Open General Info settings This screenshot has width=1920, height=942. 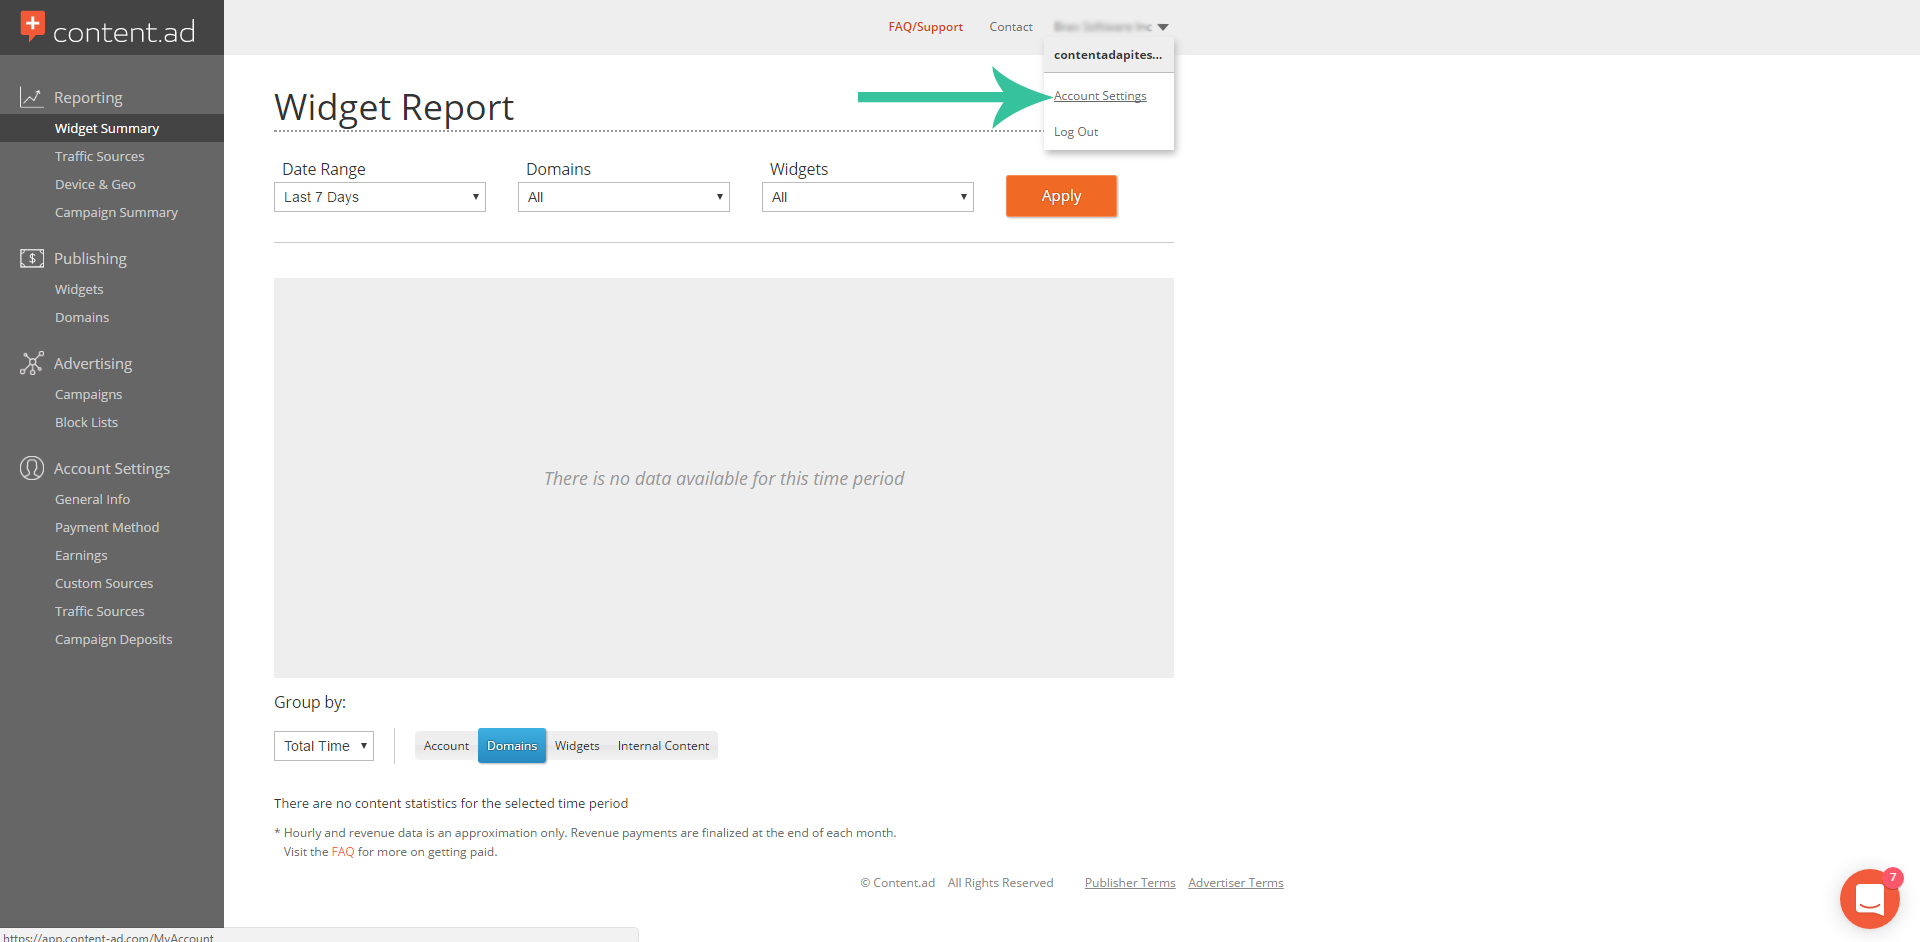[x=92, y=499]
